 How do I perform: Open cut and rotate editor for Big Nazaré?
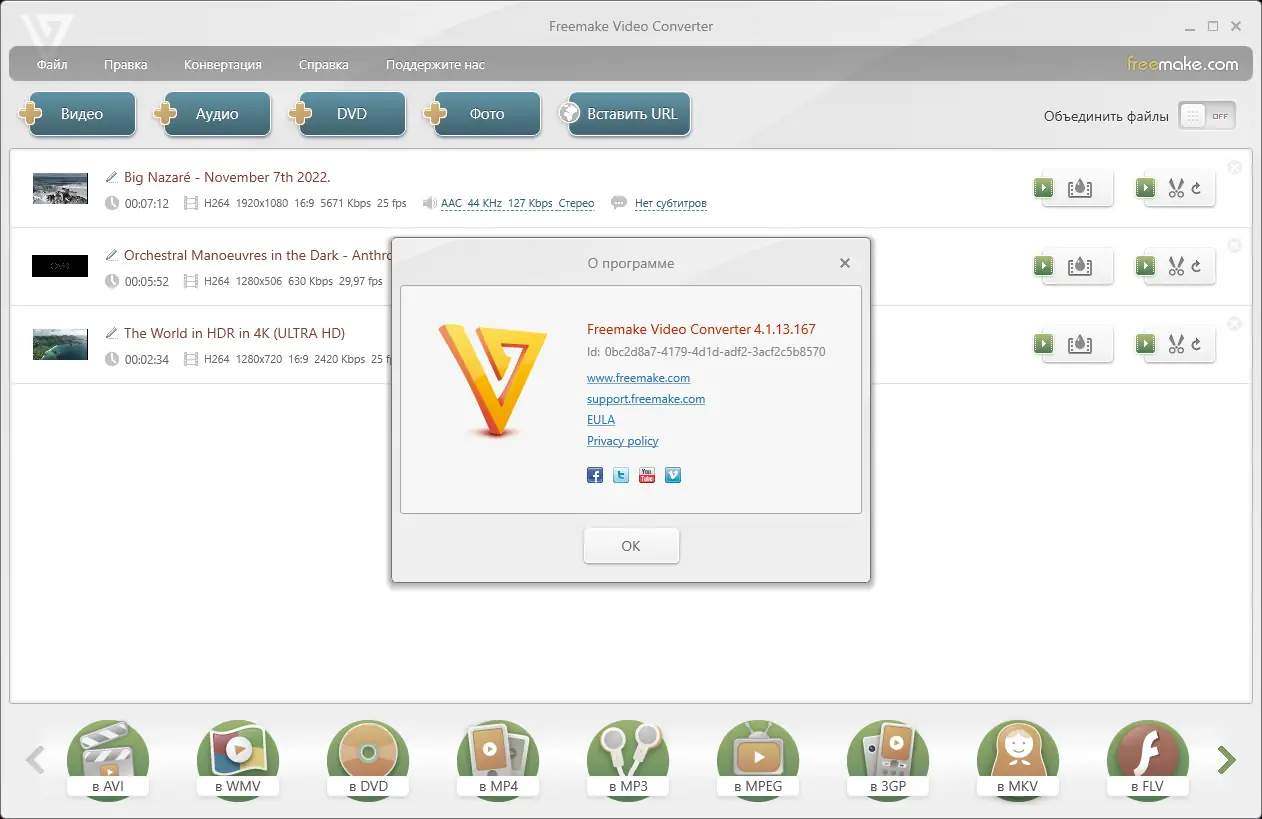click(1175, 188)
